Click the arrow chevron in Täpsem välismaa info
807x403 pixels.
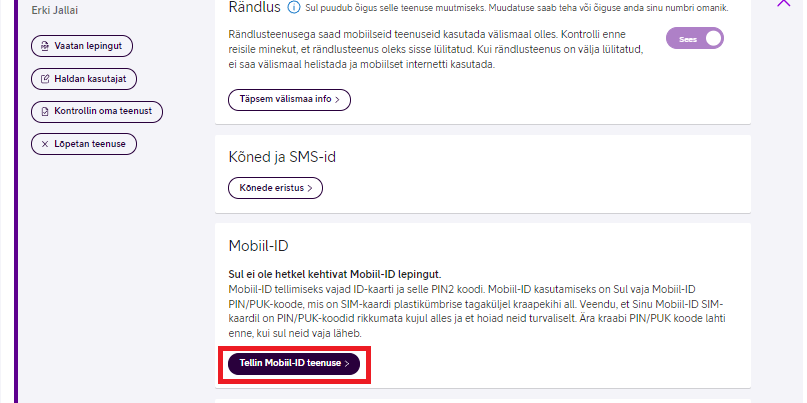pyautogui.click(x=337, y=100)
